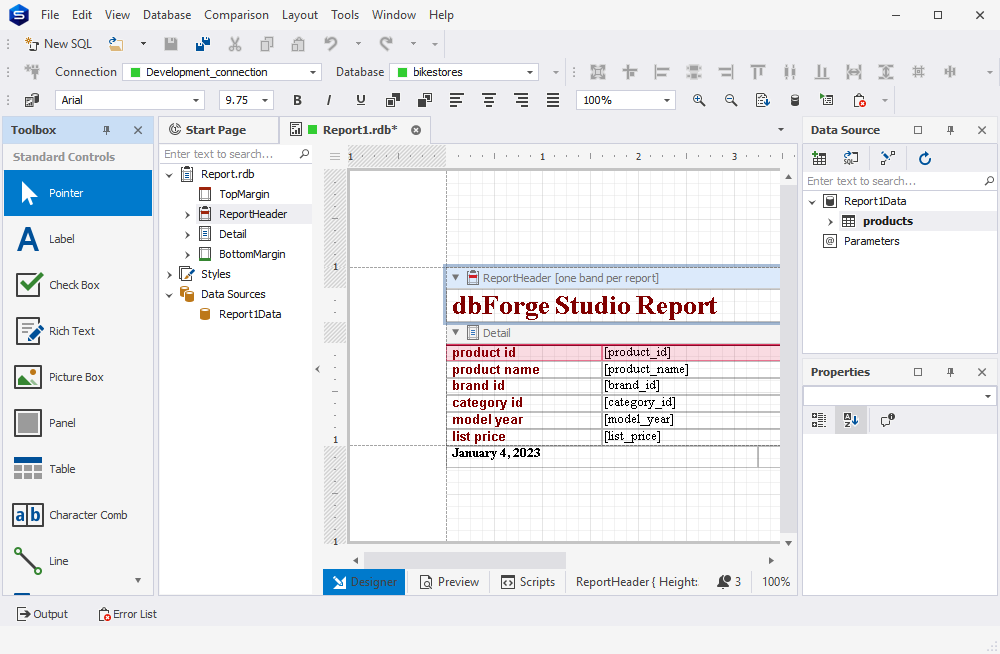The image size is (1000, 654).
Task: Select the Label control in Toolbox
Action: tap(78, 239)
